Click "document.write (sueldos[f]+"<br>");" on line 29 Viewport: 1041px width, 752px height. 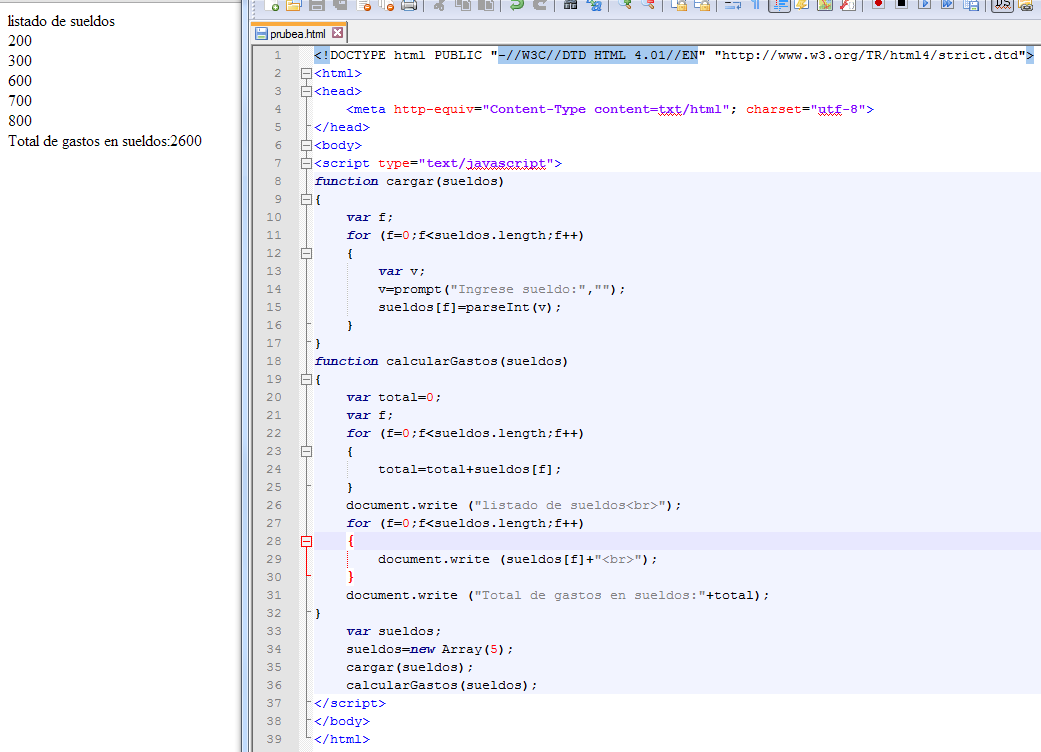[518, 560]
